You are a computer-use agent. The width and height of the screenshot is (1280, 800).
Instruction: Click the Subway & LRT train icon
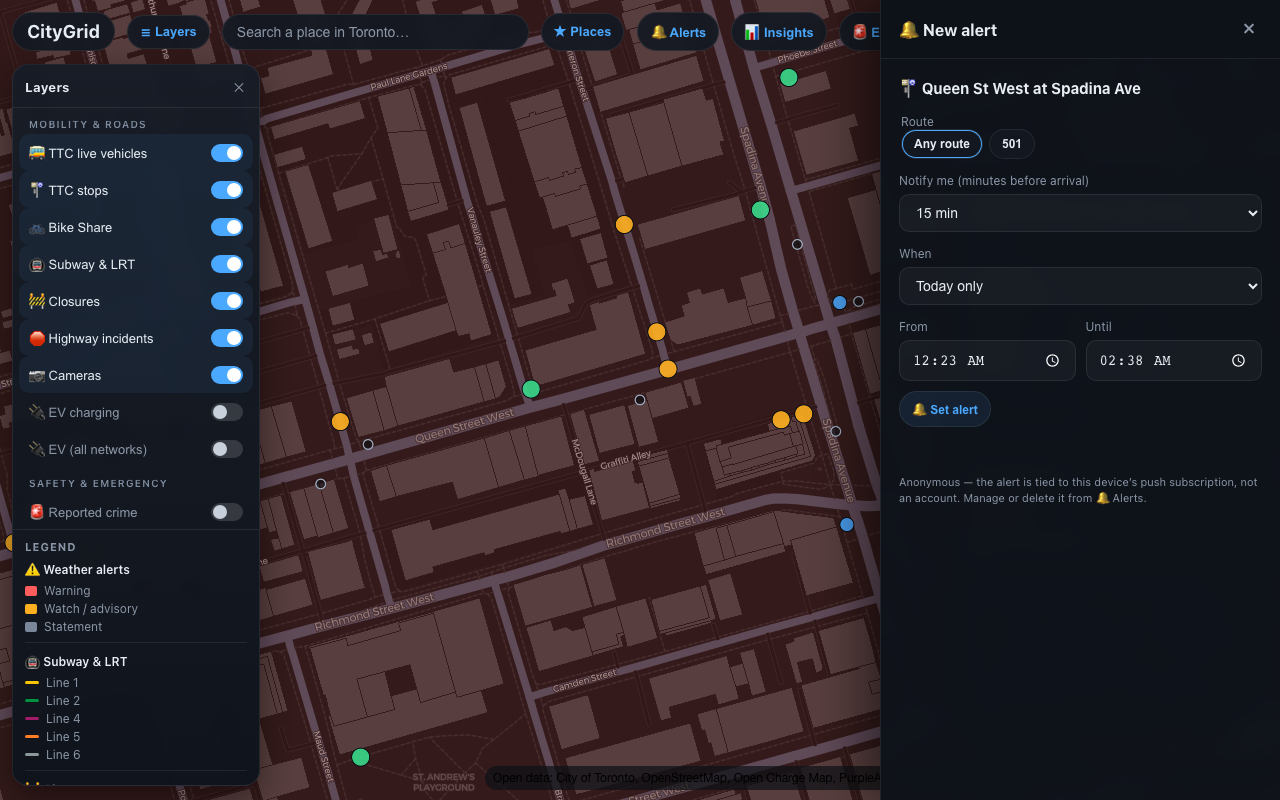click(x=37, y=264)
